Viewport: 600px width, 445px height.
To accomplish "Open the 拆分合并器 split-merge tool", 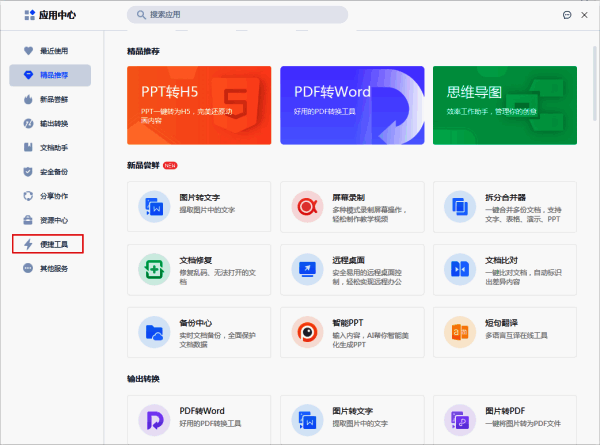I will point(461,207).
